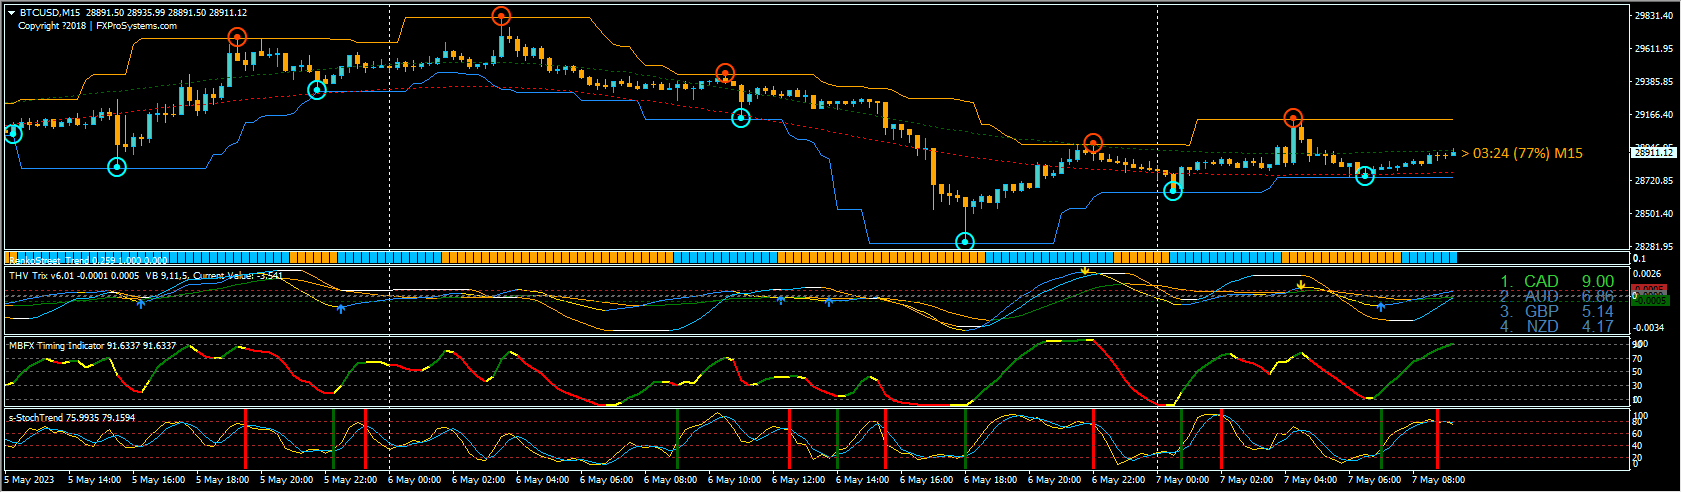Click the green -0.0005 level tag in THV Trix
1682x493 pixels.
(x=1648, y=300)
